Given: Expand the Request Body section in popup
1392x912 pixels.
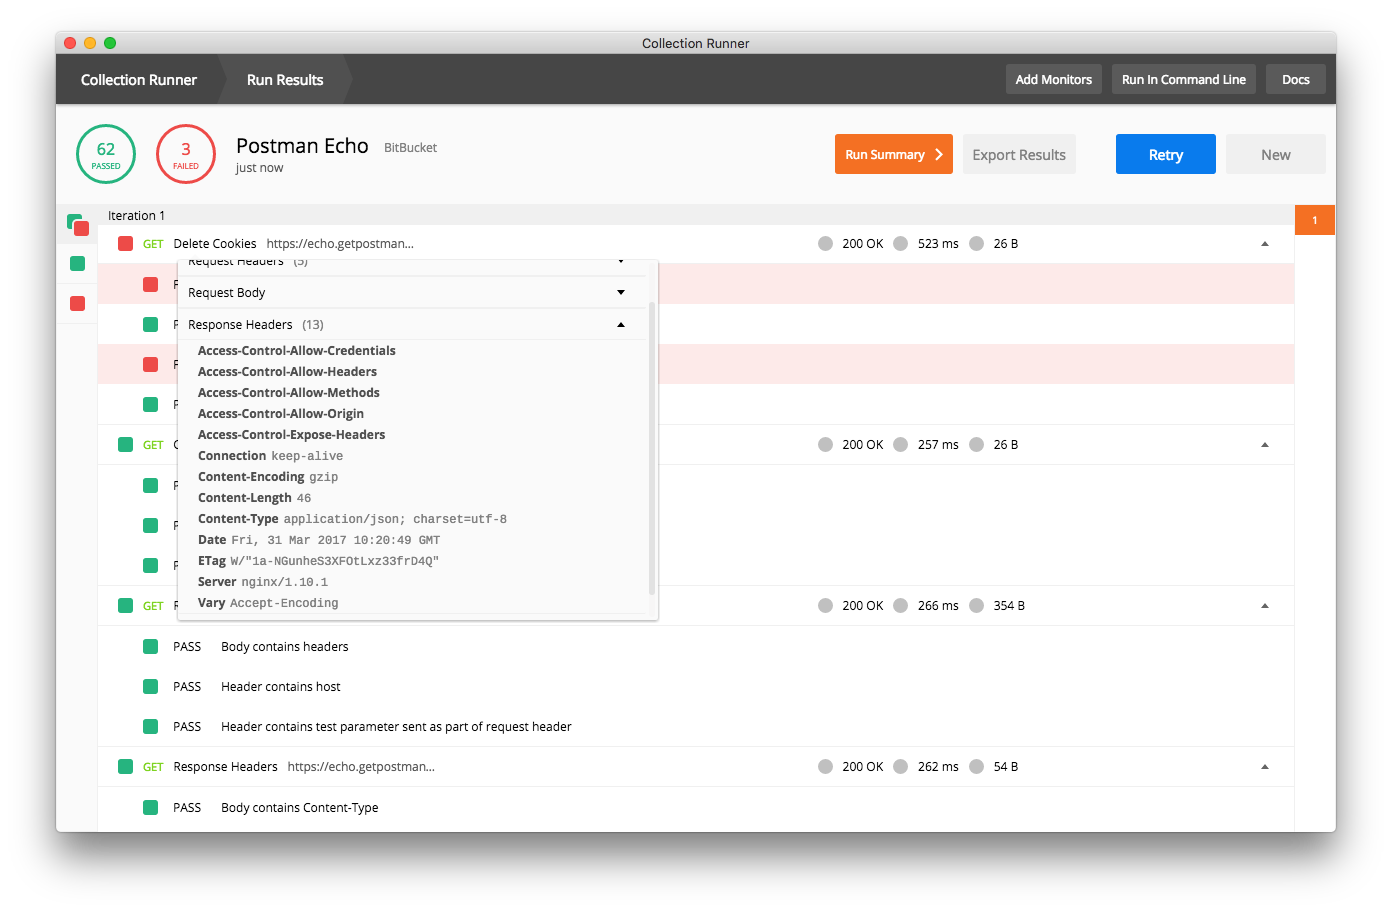Looking at the screenshot, I should click(x=621, y=293).
